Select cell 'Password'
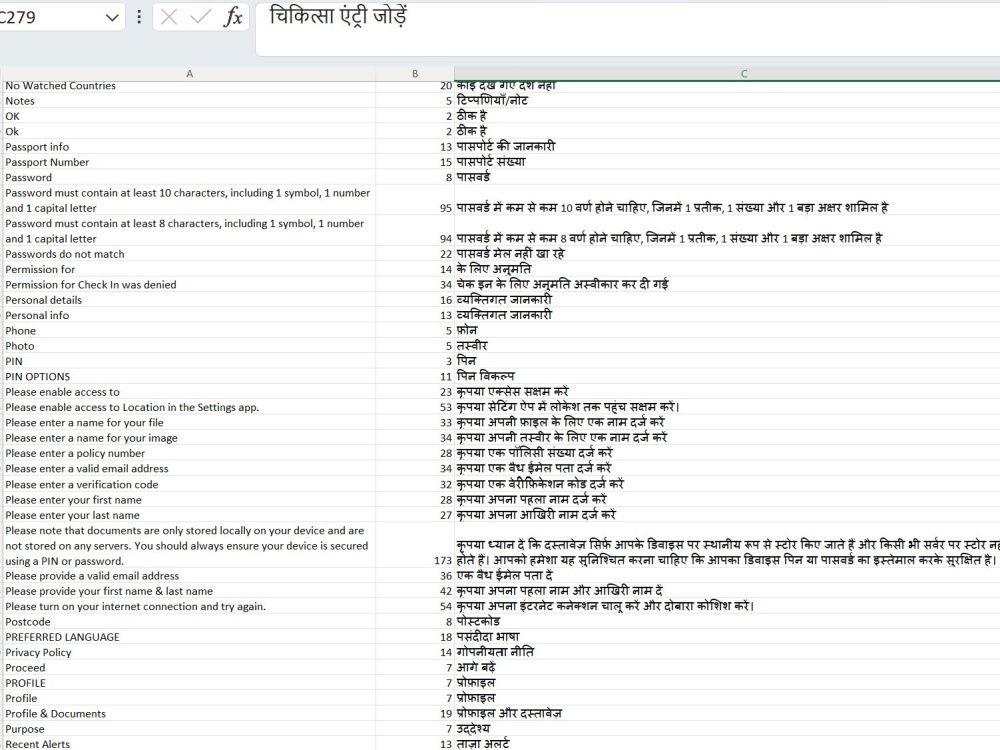 coord(189,177)
